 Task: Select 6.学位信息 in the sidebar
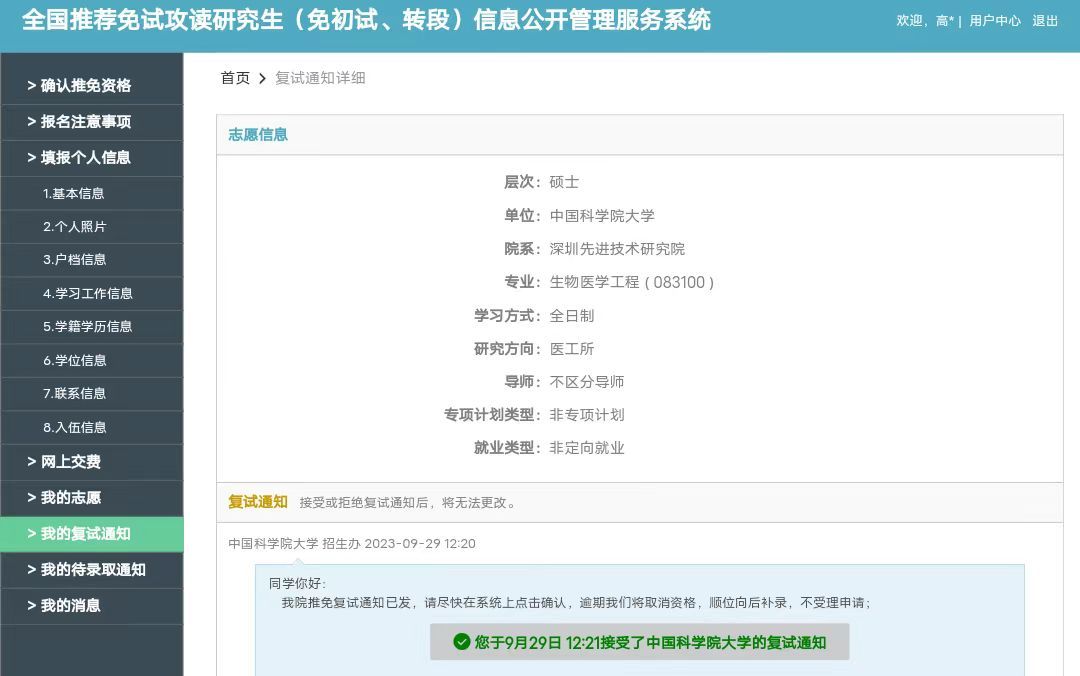click(92, 360)
